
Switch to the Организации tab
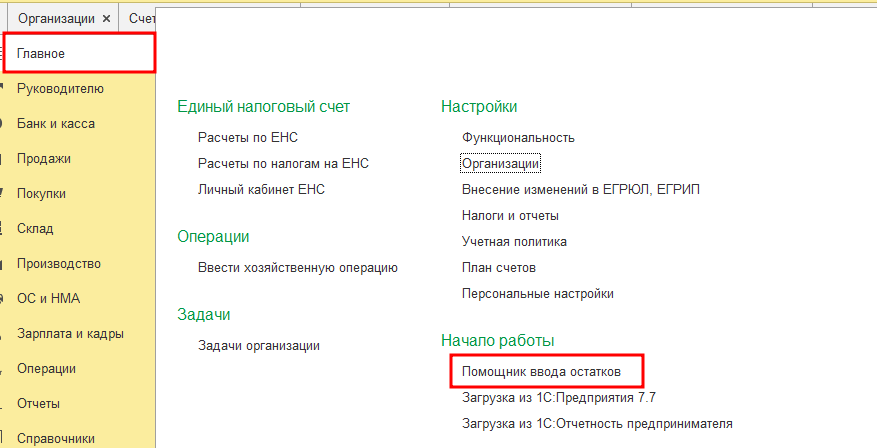[56, 18]
